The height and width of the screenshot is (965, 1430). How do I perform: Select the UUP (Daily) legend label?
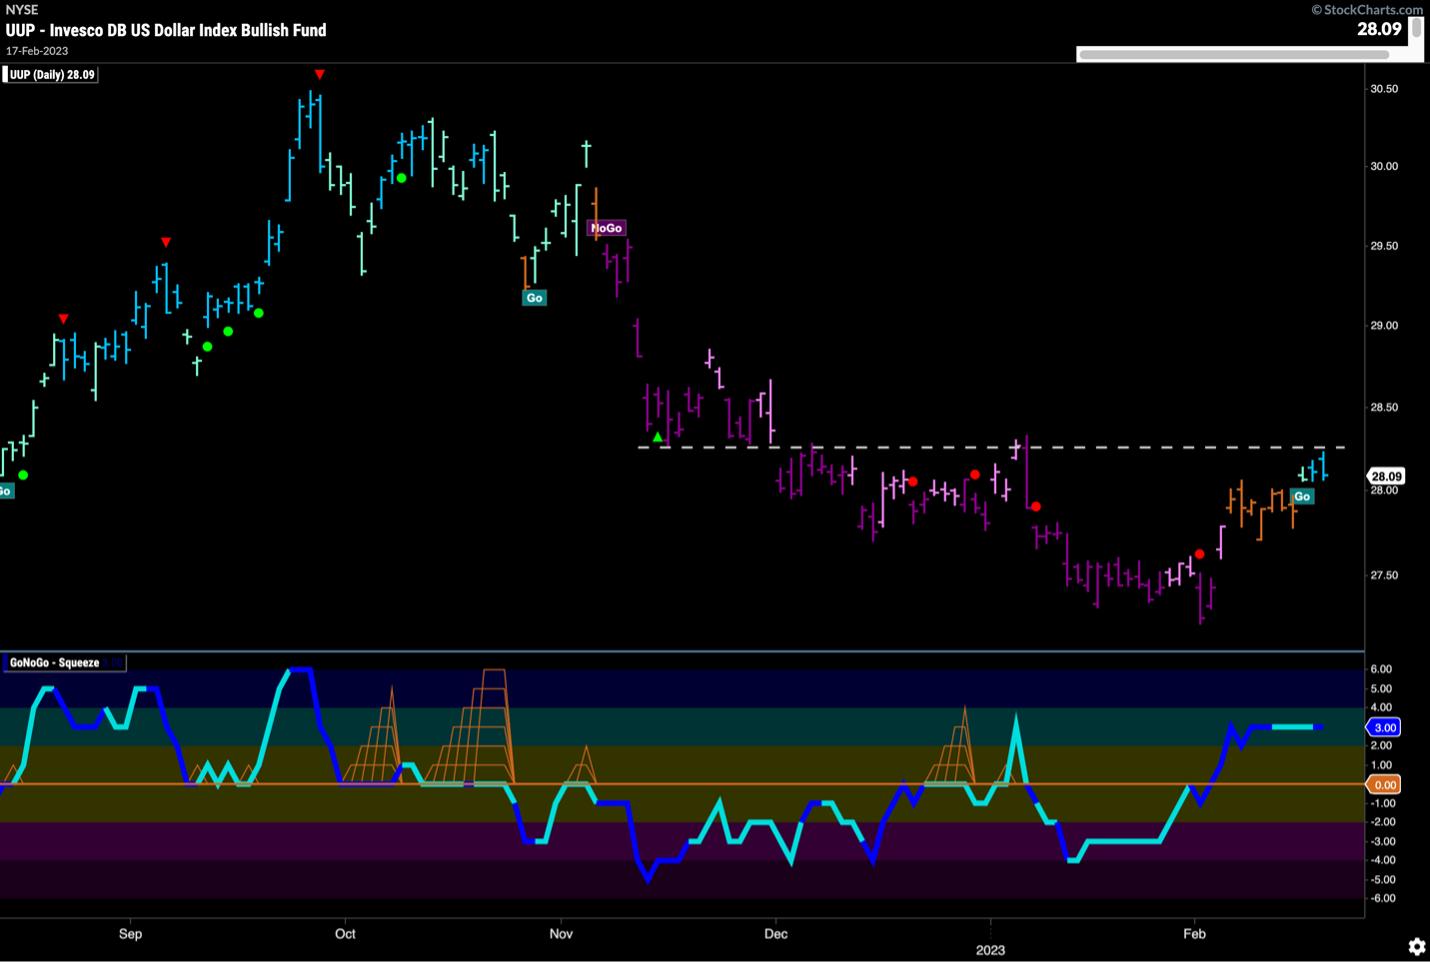tap(51, 75)
